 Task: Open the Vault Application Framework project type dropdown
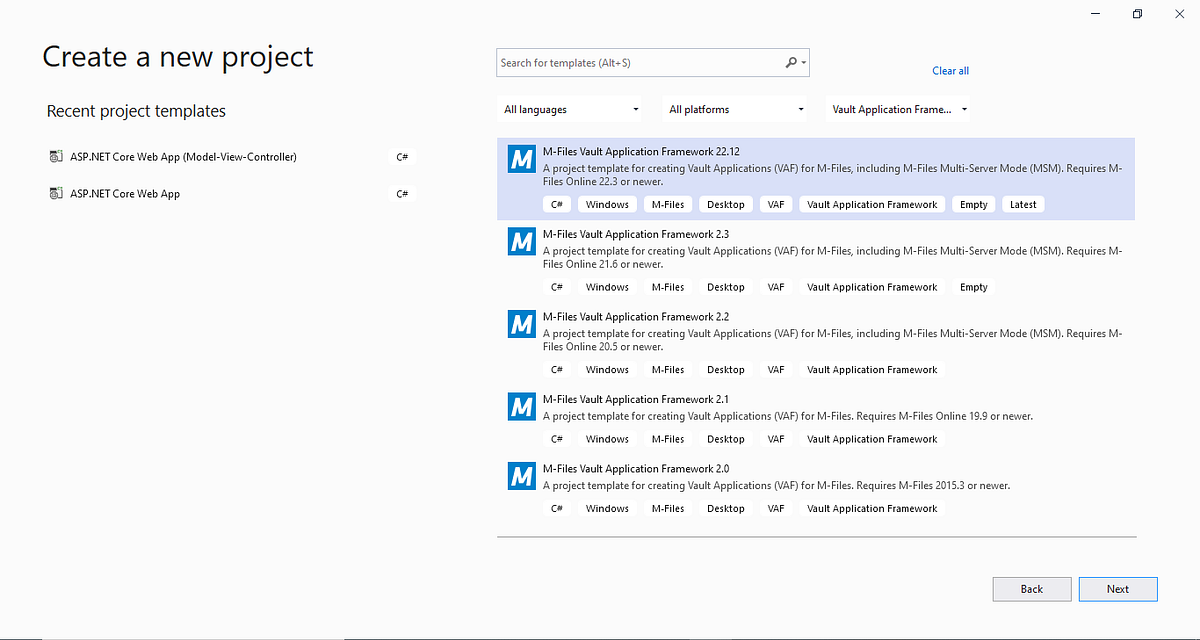tap(897, 108)
